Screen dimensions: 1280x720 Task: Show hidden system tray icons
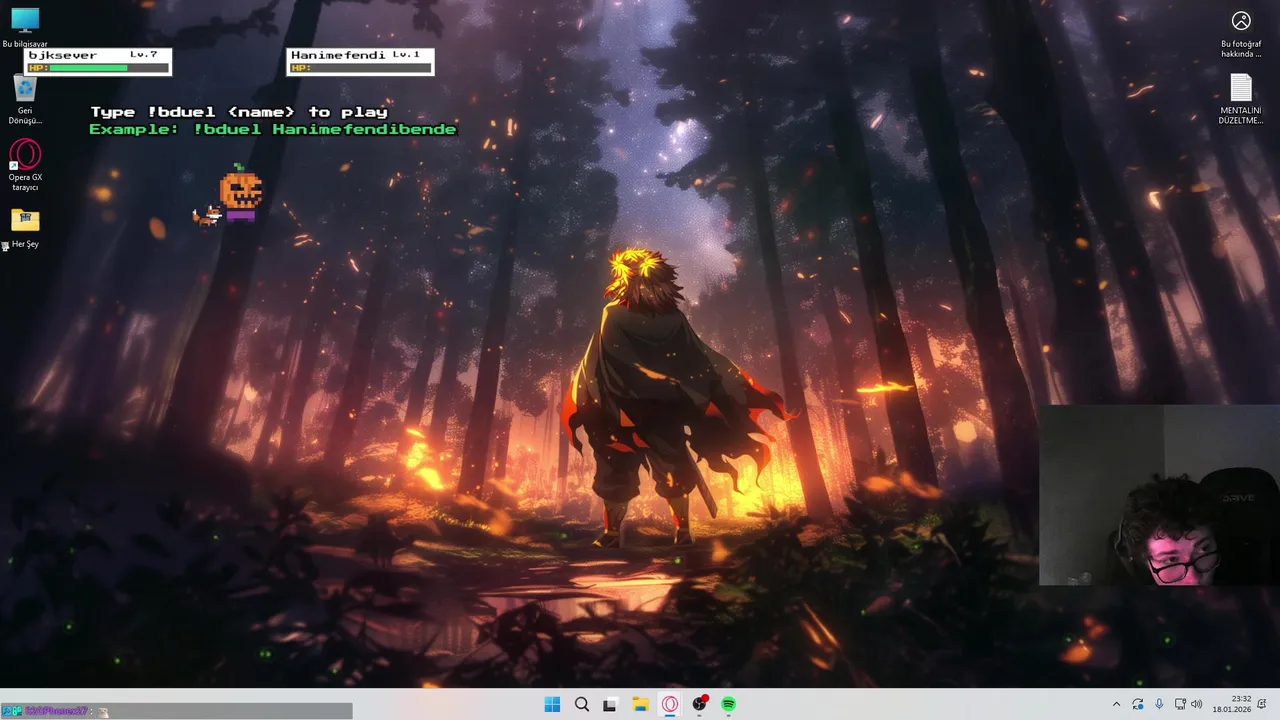[1116, 704]
